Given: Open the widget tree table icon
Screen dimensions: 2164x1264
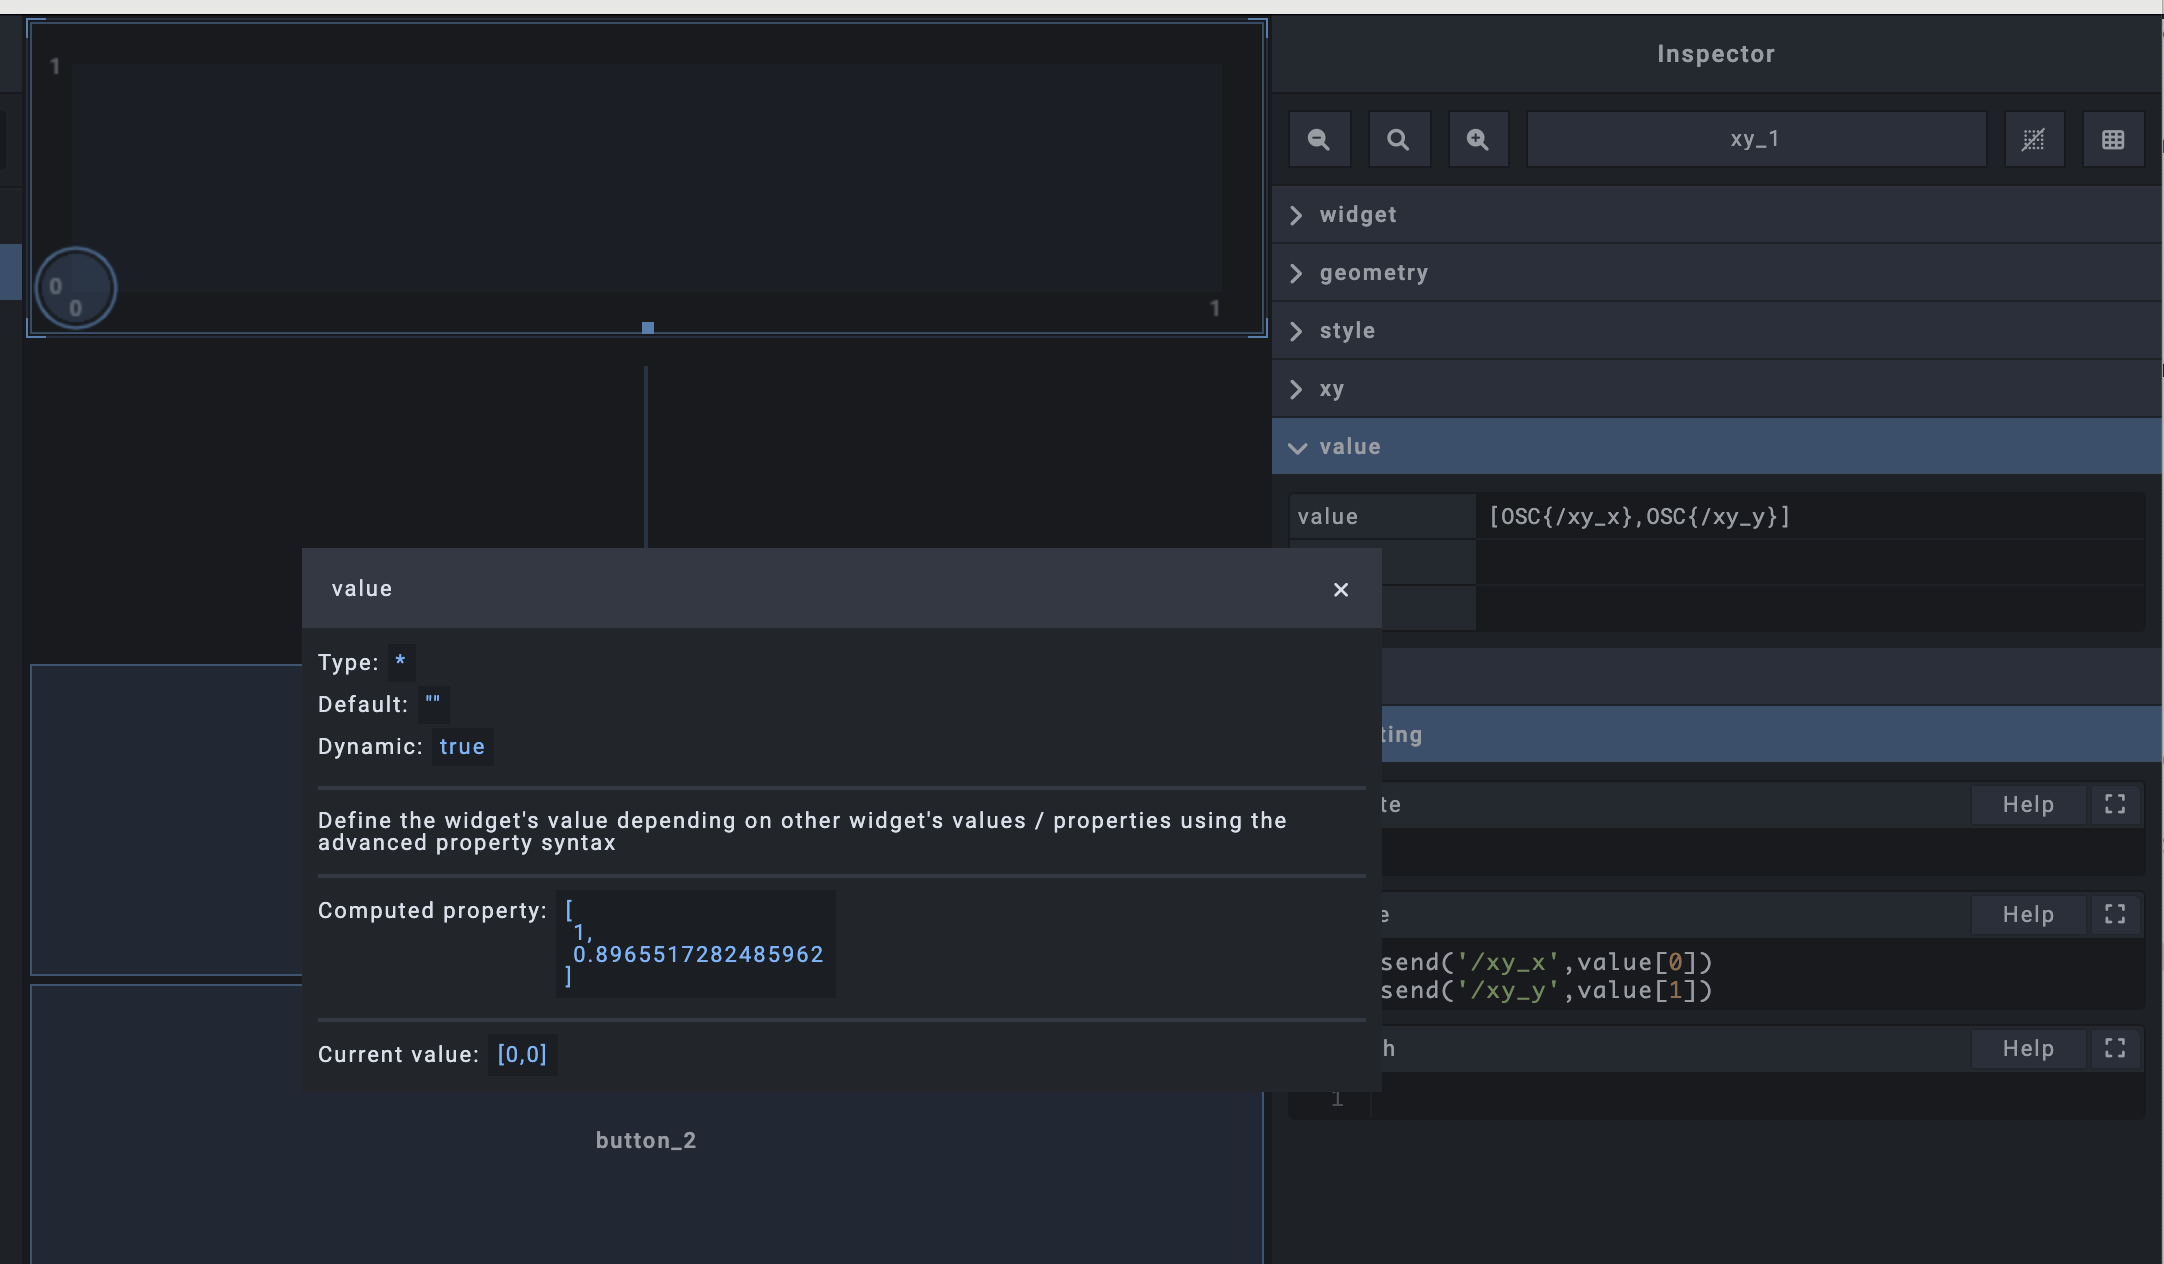Looking at the screenshot, I should [2112, 140].
